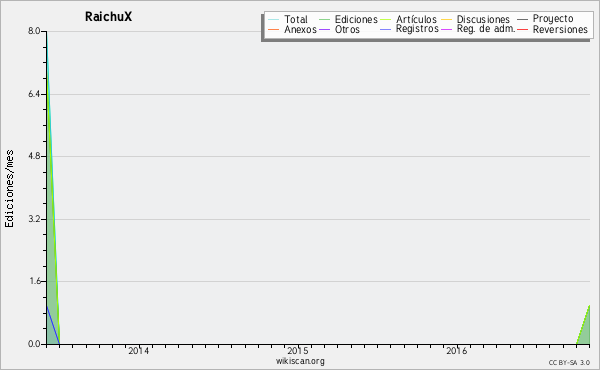Select the Total legend entry
600x370 pixels.
tap(288, 19)
